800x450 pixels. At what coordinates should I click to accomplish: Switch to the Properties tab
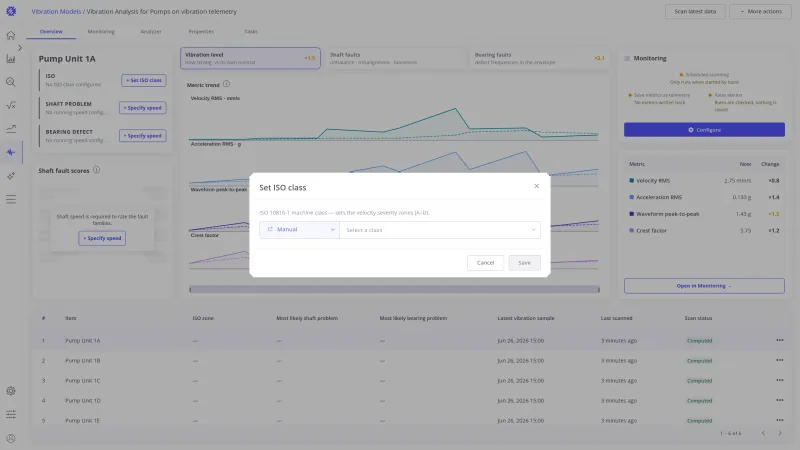(201, 32)
